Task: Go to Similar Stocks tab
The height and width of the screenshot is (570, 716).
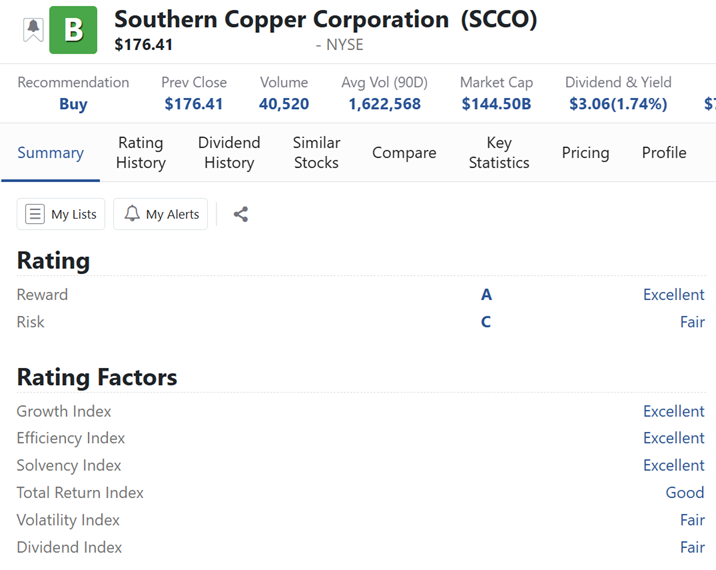Action: pyautogui.click(x=316, y=153)
